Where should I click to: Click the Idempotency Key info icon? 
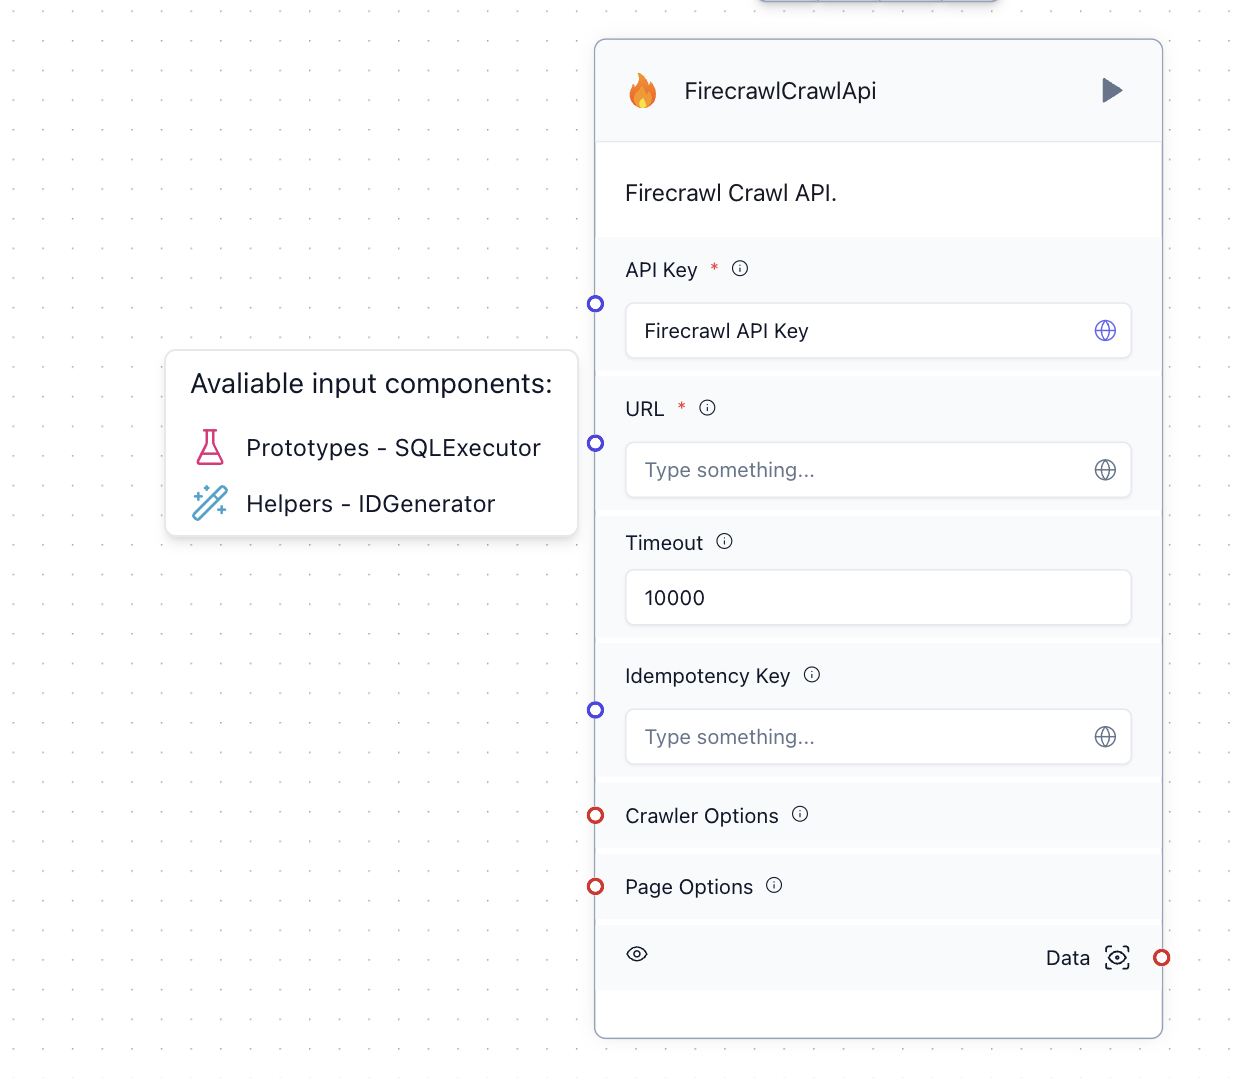[812, 675]
